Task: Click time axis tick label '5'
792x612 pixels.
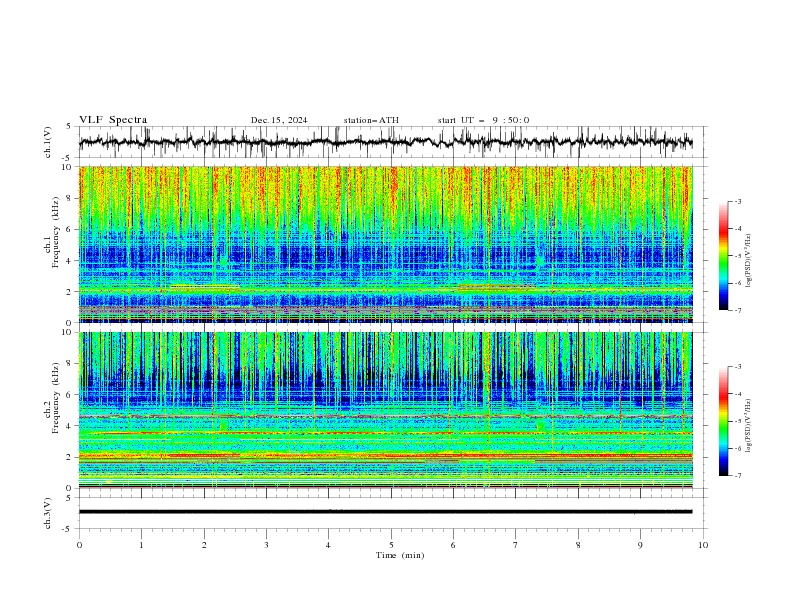Action: (391, 545)
